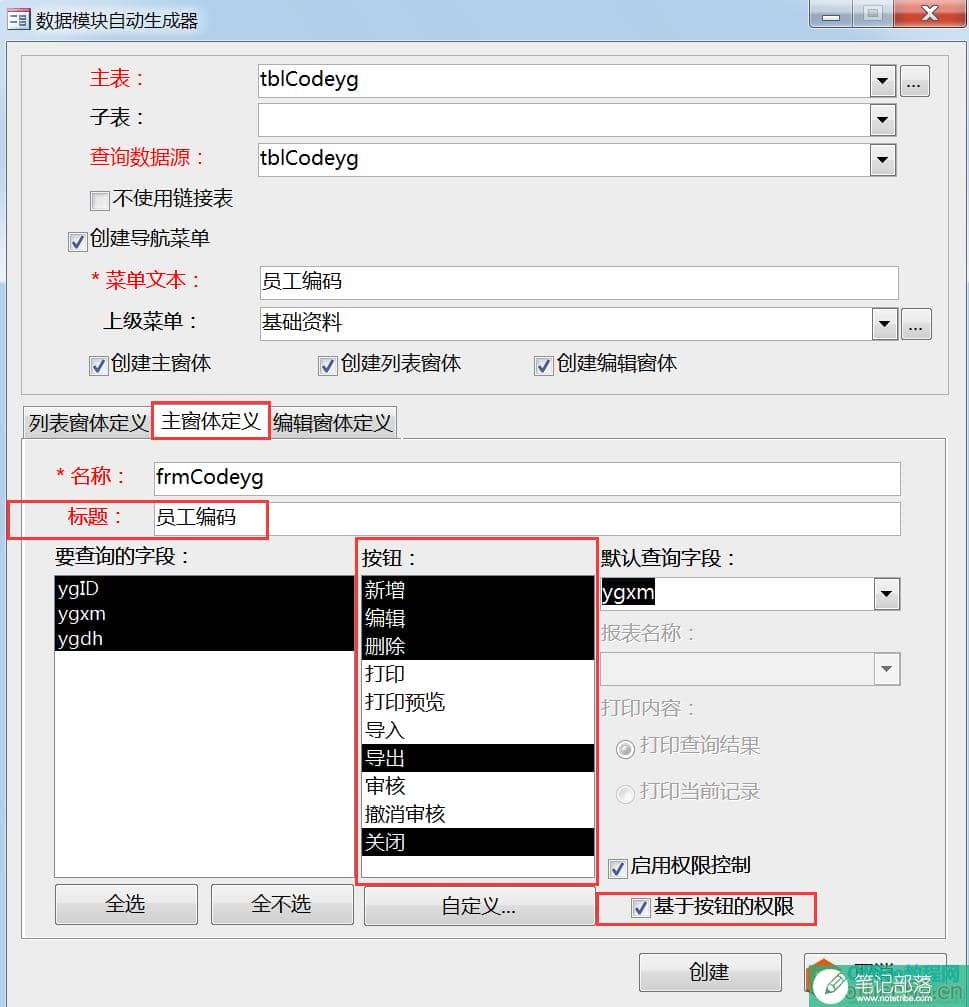The width and height of the screenshot is (969, 1007).
Task: Switch to 主窗体定义 tab
Action: (x=211, y=421)
